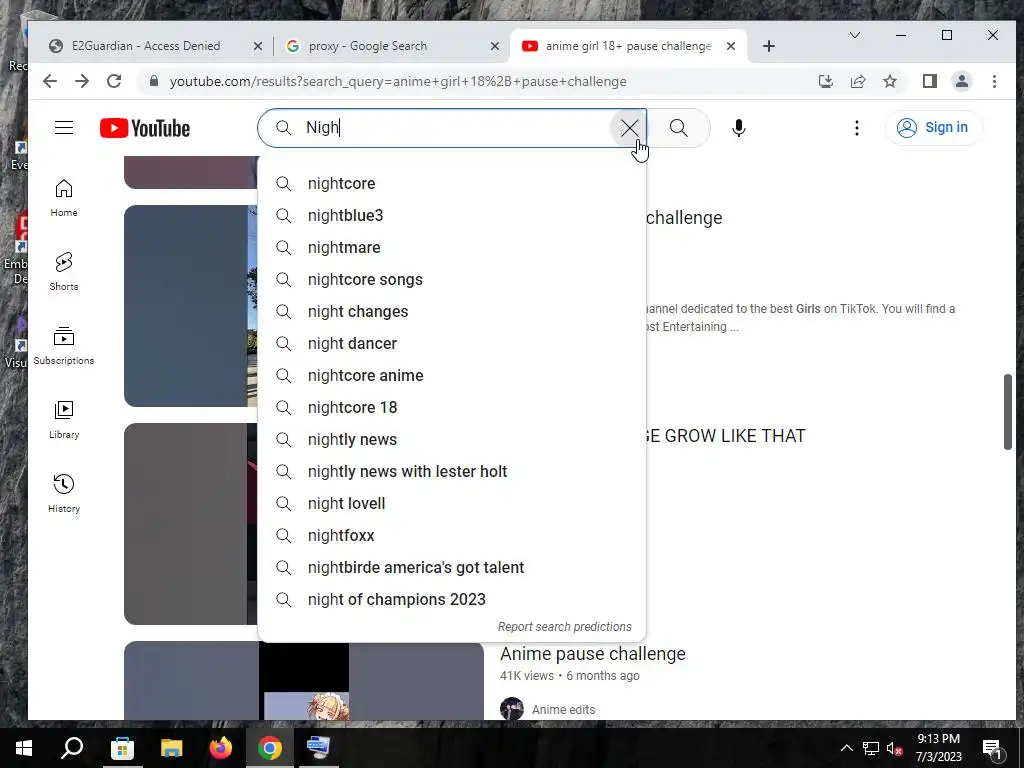
Task: Open File Explorer from the taskbar
Action: click(x=171, y=748)
